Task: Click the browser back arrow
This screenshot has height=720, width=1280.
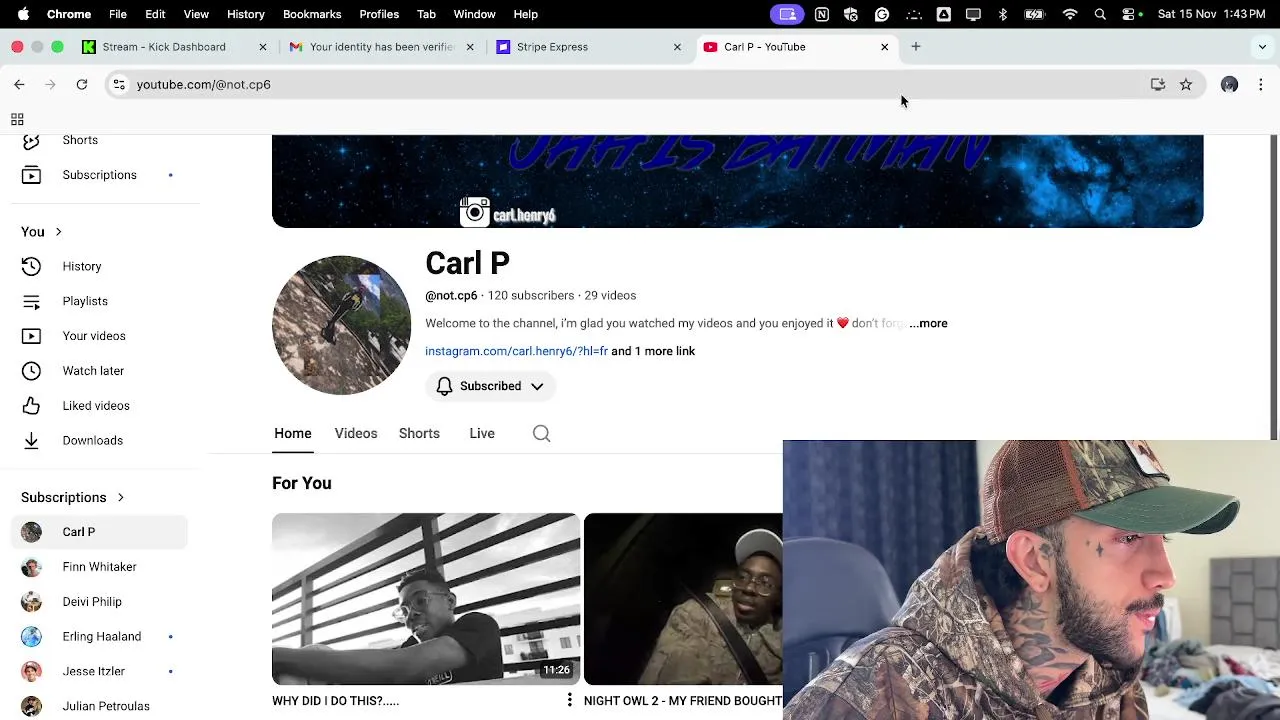Action: [x=19, y=85]
